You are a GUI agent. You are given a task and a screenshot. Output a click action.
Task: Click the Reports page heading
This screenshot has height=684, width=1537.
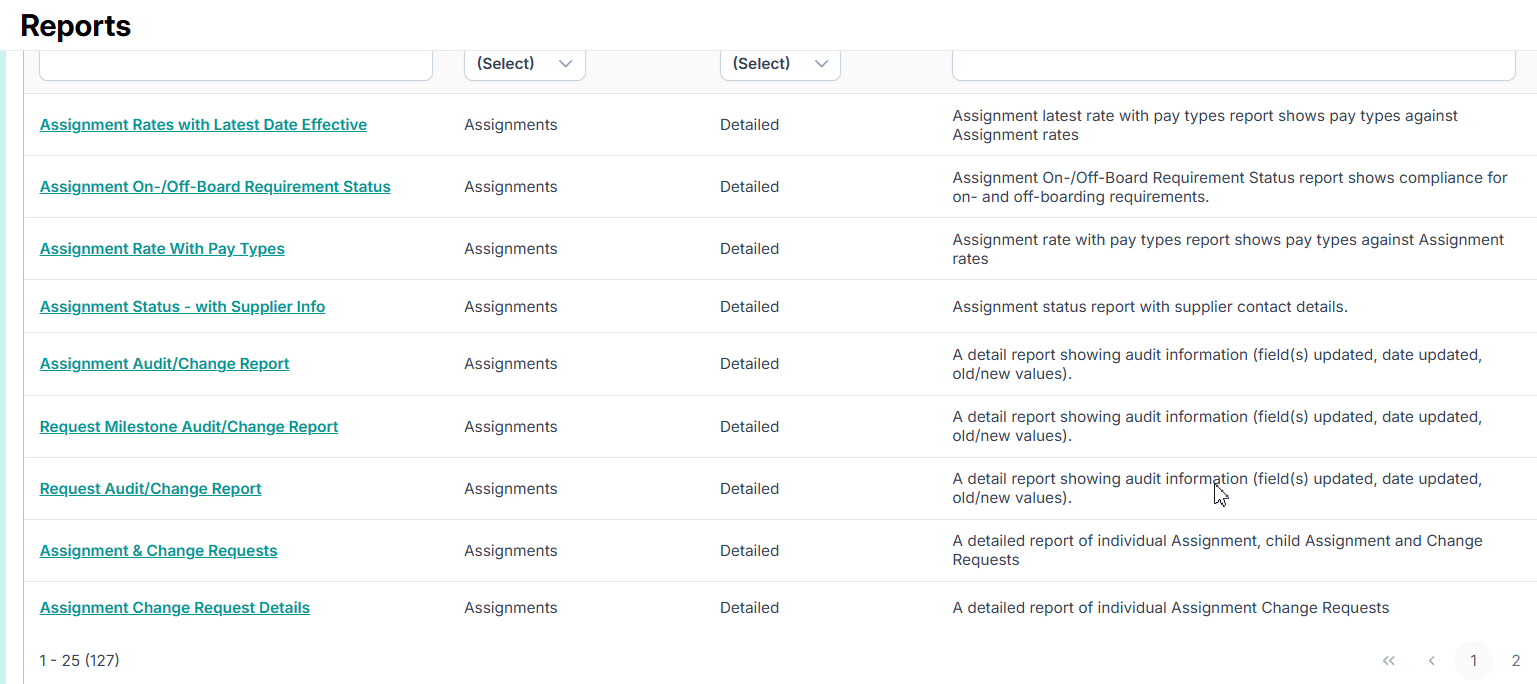75,25
